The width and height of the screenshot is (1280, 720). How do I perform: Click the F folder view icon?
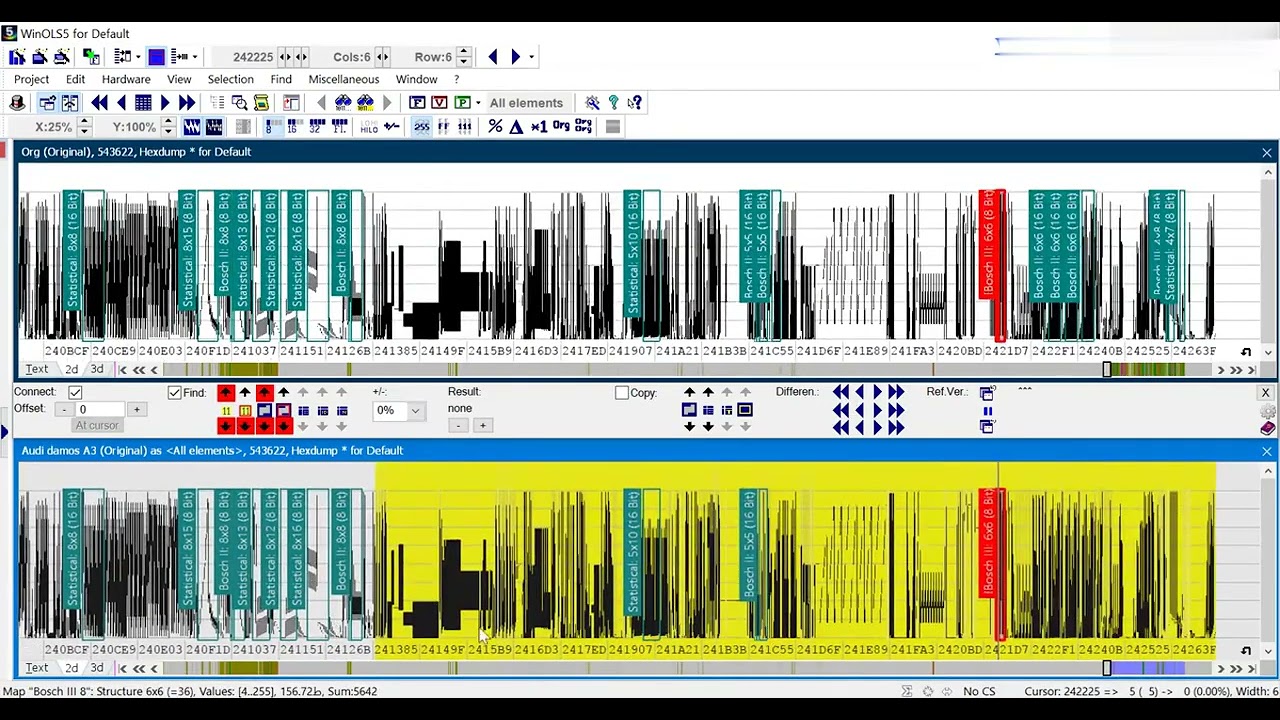click(418, 102)
